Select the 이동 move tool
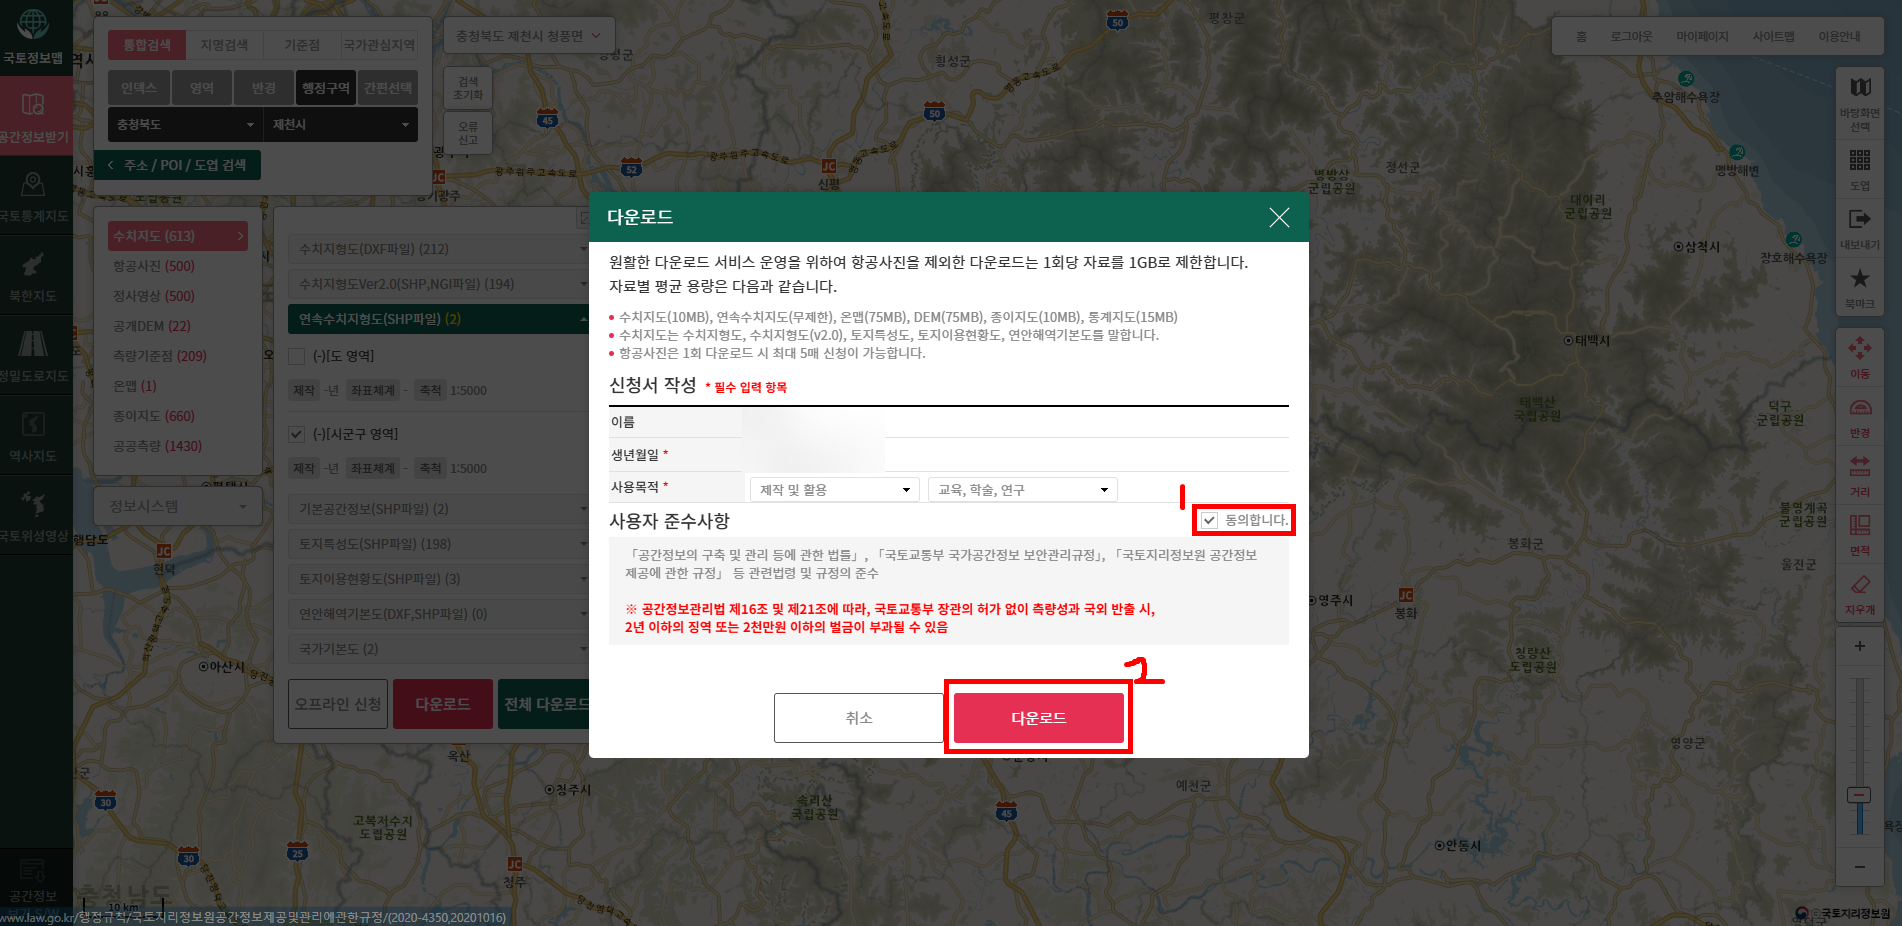1902x926 pixels. coord(1860,357)
